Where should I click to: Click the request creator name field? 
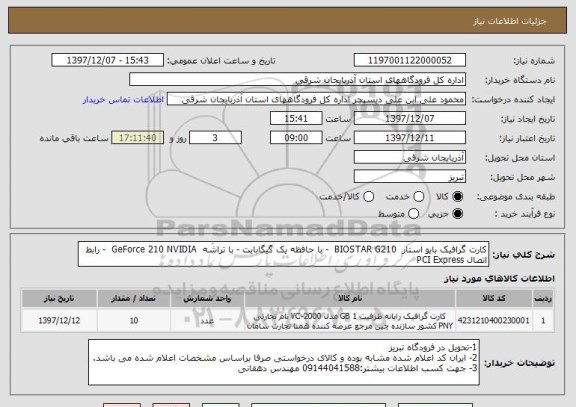click(x=316, y=99)
